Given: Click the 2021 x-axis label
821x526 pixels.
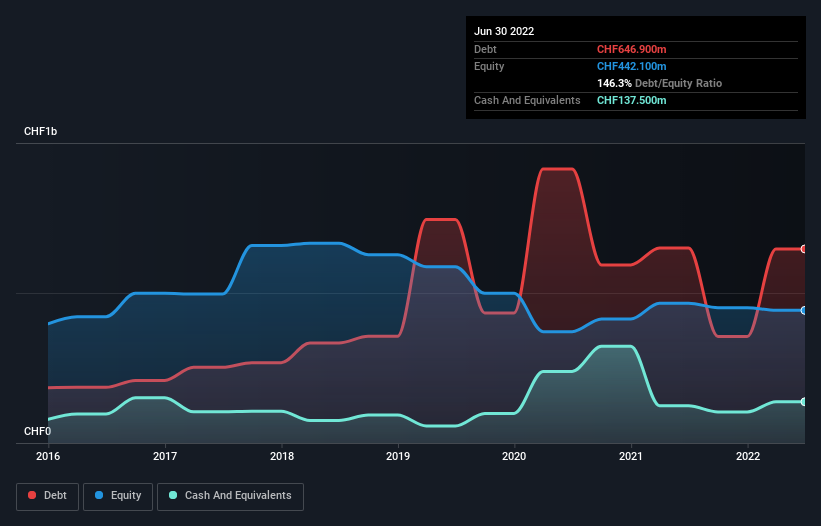Looking at the screenshot, I should (x=631, y=456).
